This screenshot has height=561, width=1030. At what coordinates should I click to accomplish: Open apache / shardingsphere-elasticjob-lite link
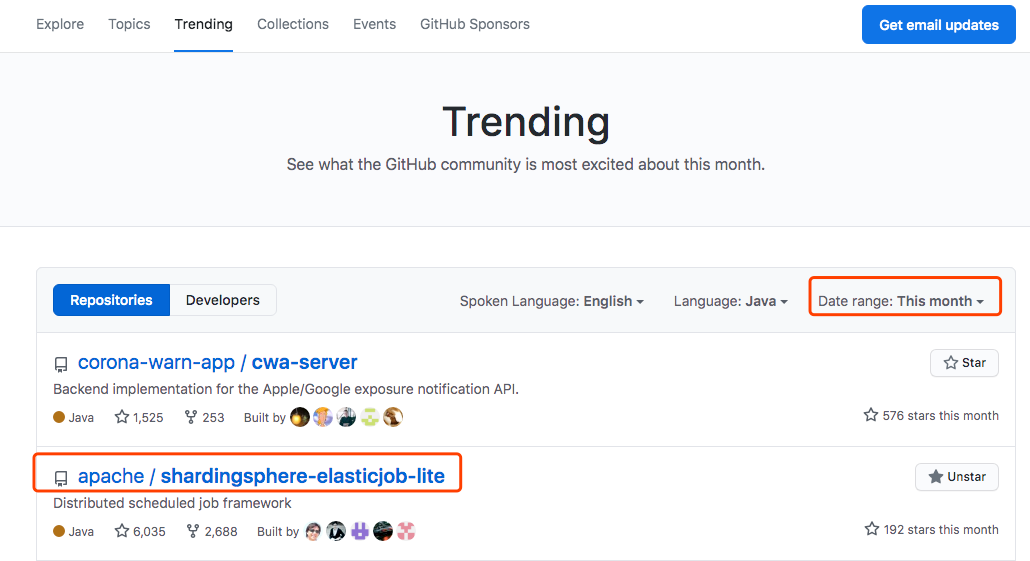tap(261, 476)
